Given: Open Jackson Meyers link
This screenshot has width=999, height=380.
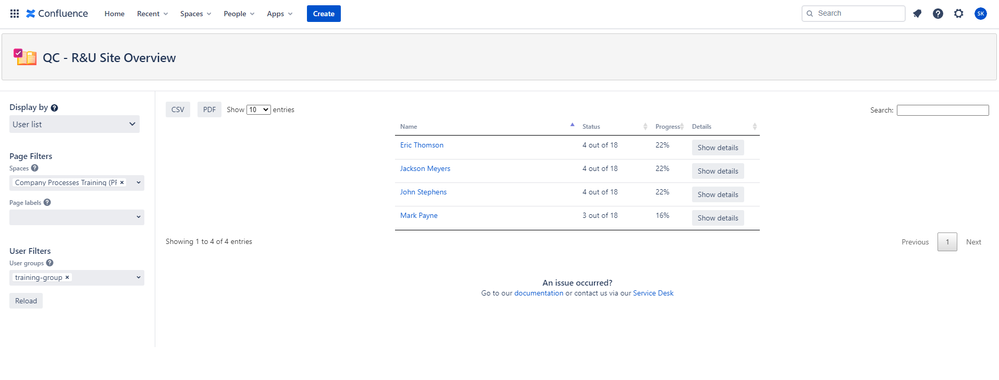Looking at the screenshot, I should pos(425,169).
